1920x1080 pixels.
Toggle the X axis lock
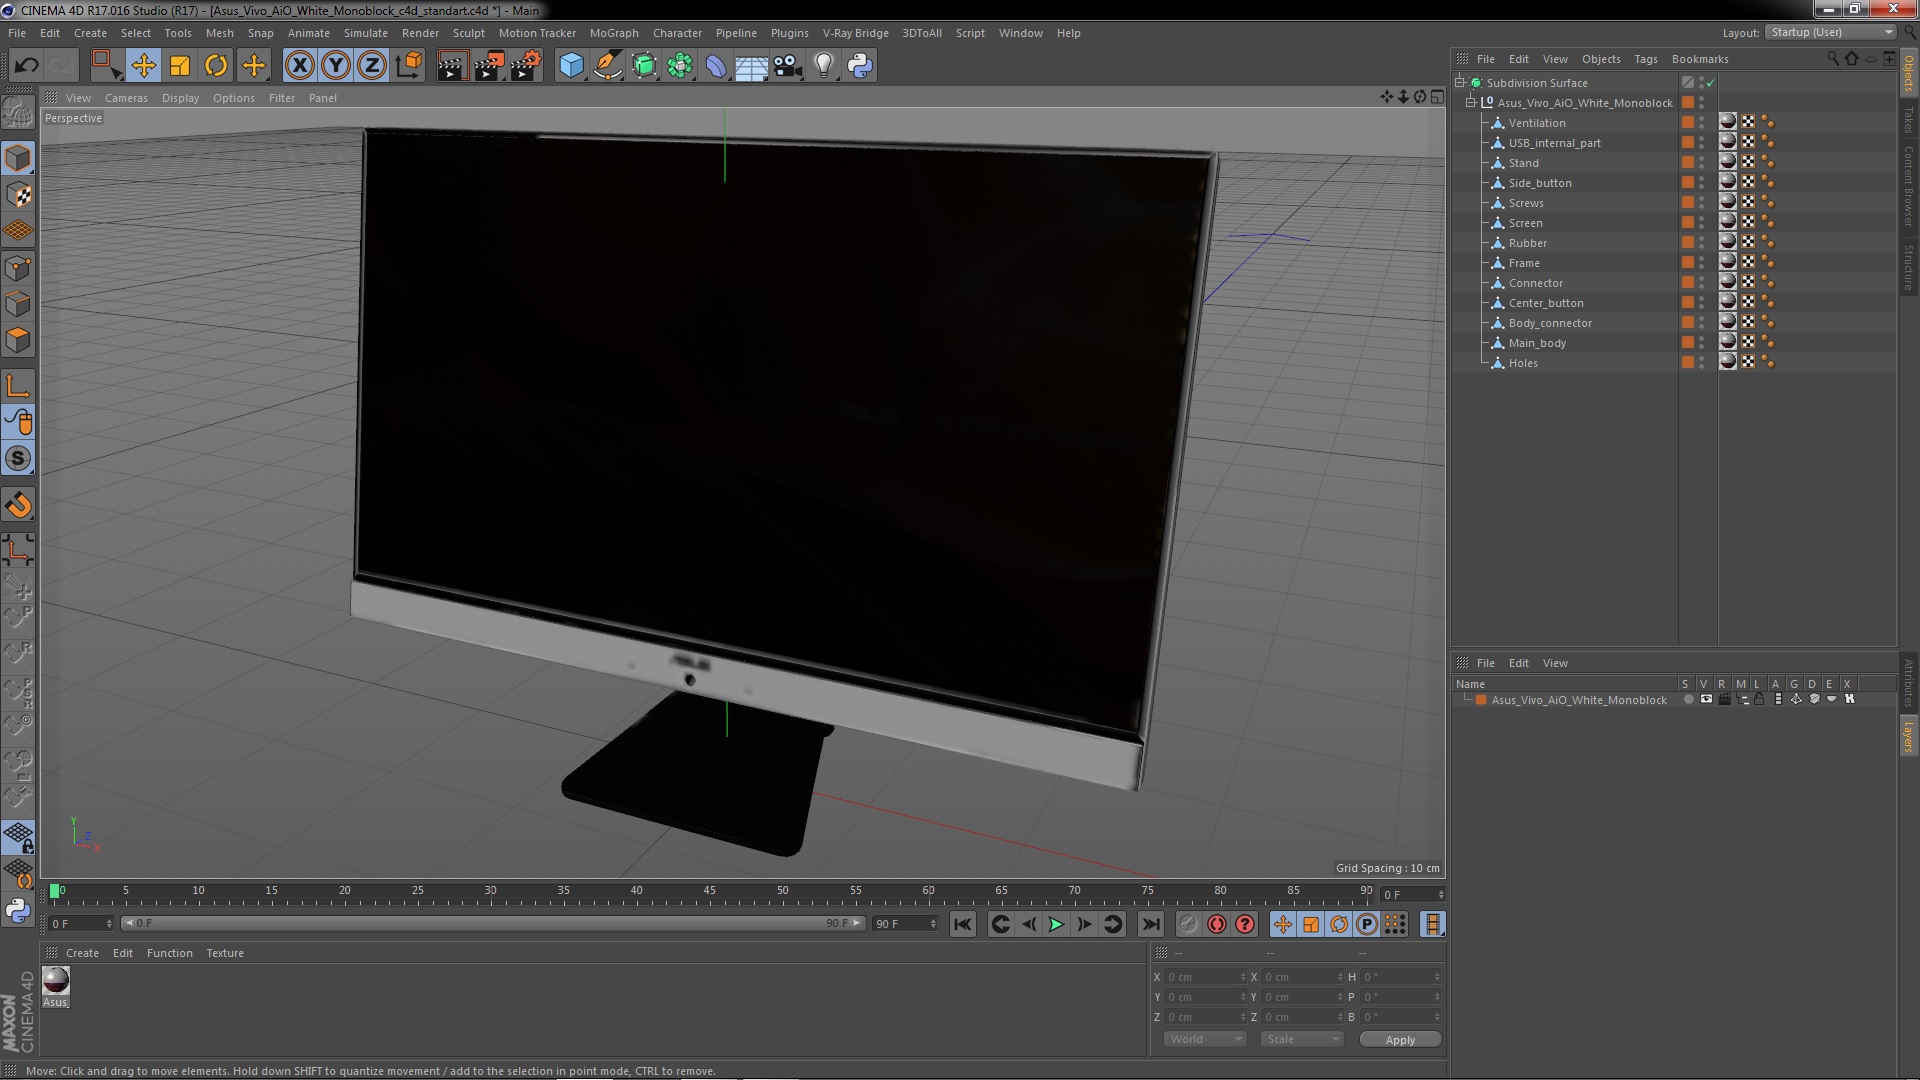(x=299, y=66)
